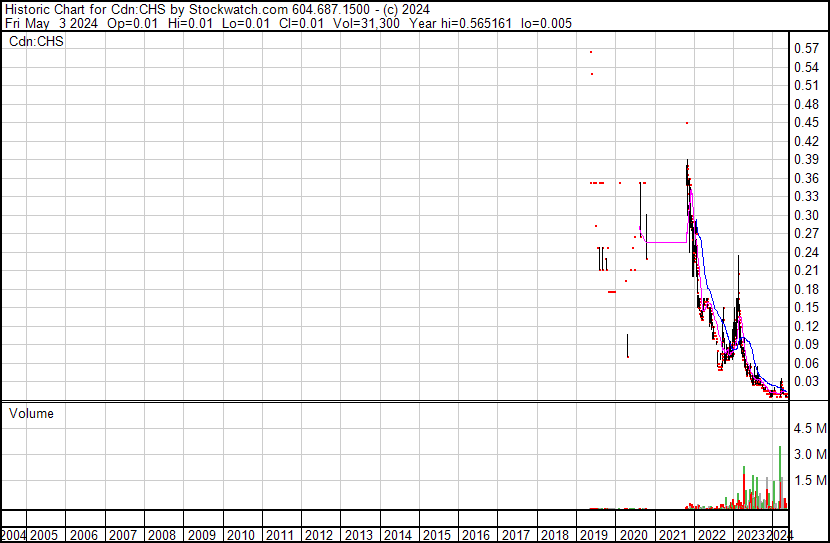Click the 2019 year label on the time axis

pos(593,535)
